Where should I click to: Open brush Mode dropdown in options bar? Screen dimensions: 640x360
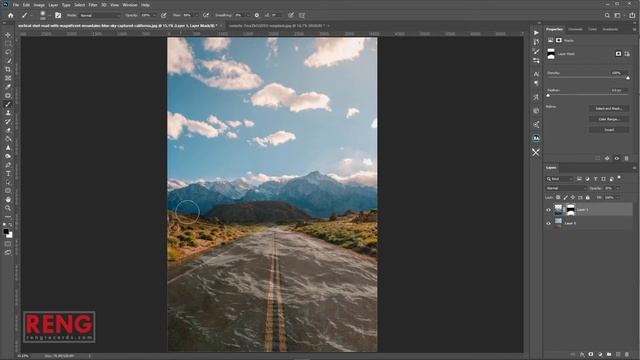100,15
